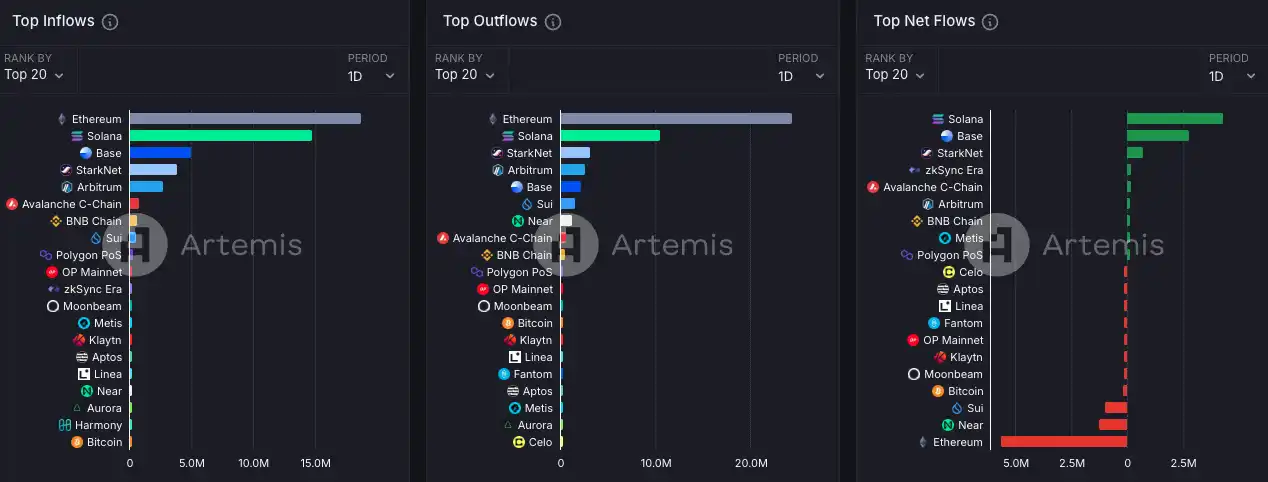
Task: Click the info icon beside Top Net Flows
Action: pyautogui.click(x=991, y=22)
